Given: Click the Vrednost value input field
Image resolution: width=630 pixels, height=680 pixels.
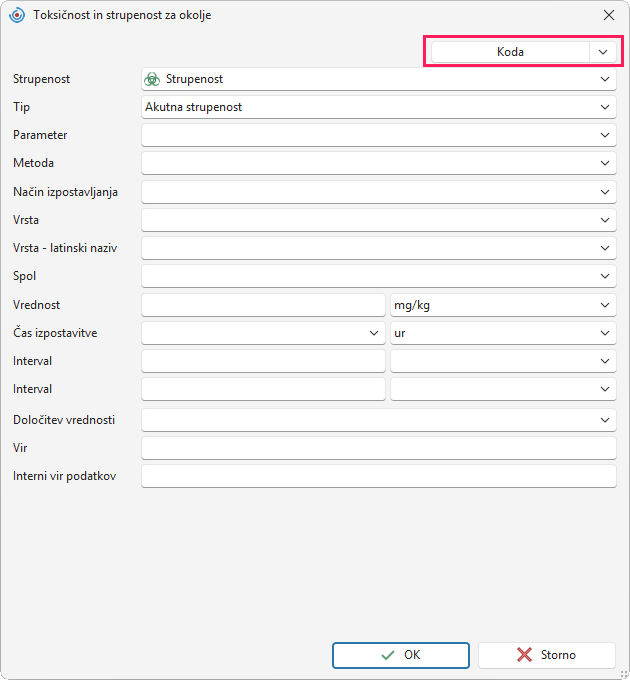Looking at the screenshot, I should [263, 305].
